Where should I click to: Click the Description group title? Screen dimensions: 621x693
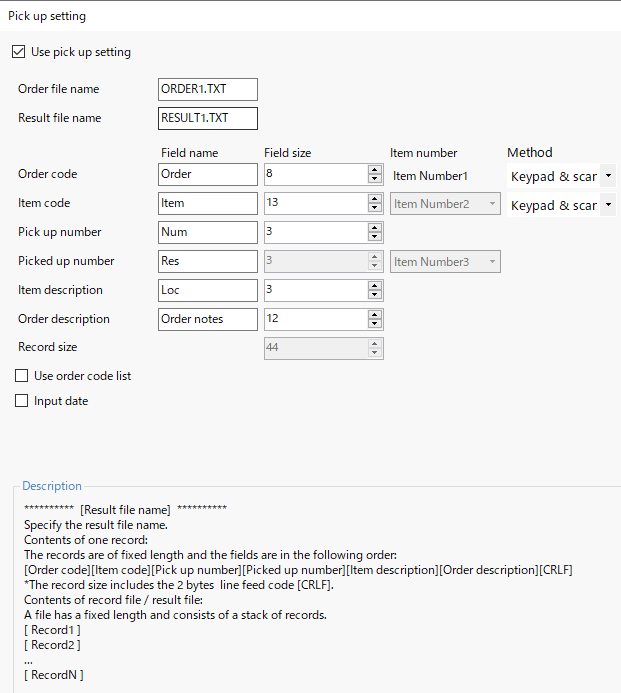[52, 486]
